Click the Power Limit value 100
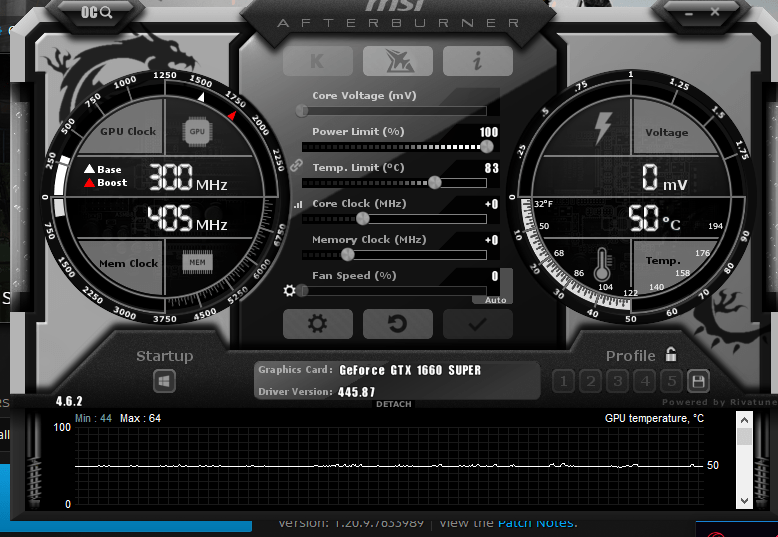Image resolution: width=778 pixels, height=537 pixels. [489, 132]
